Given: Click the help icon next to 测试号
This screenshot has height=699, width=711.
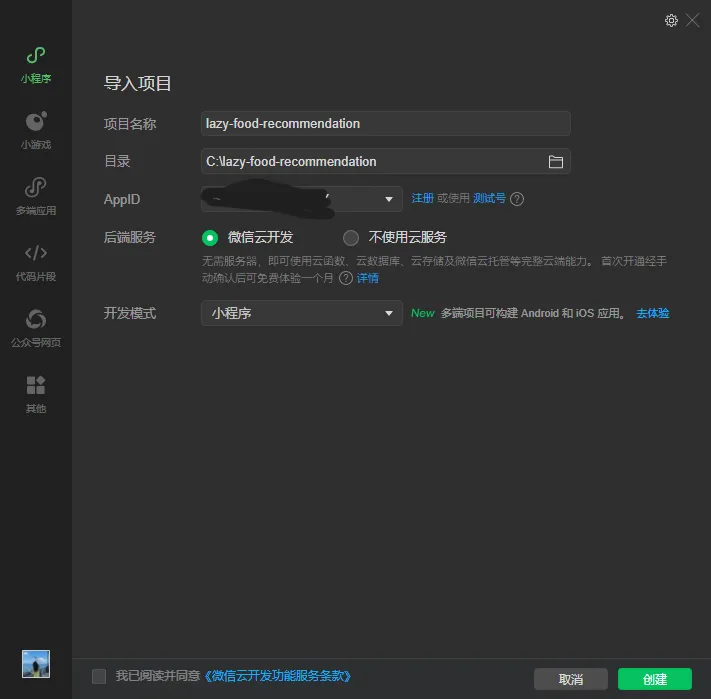Looking at the screenshot, I should click(x=517, y=199).
